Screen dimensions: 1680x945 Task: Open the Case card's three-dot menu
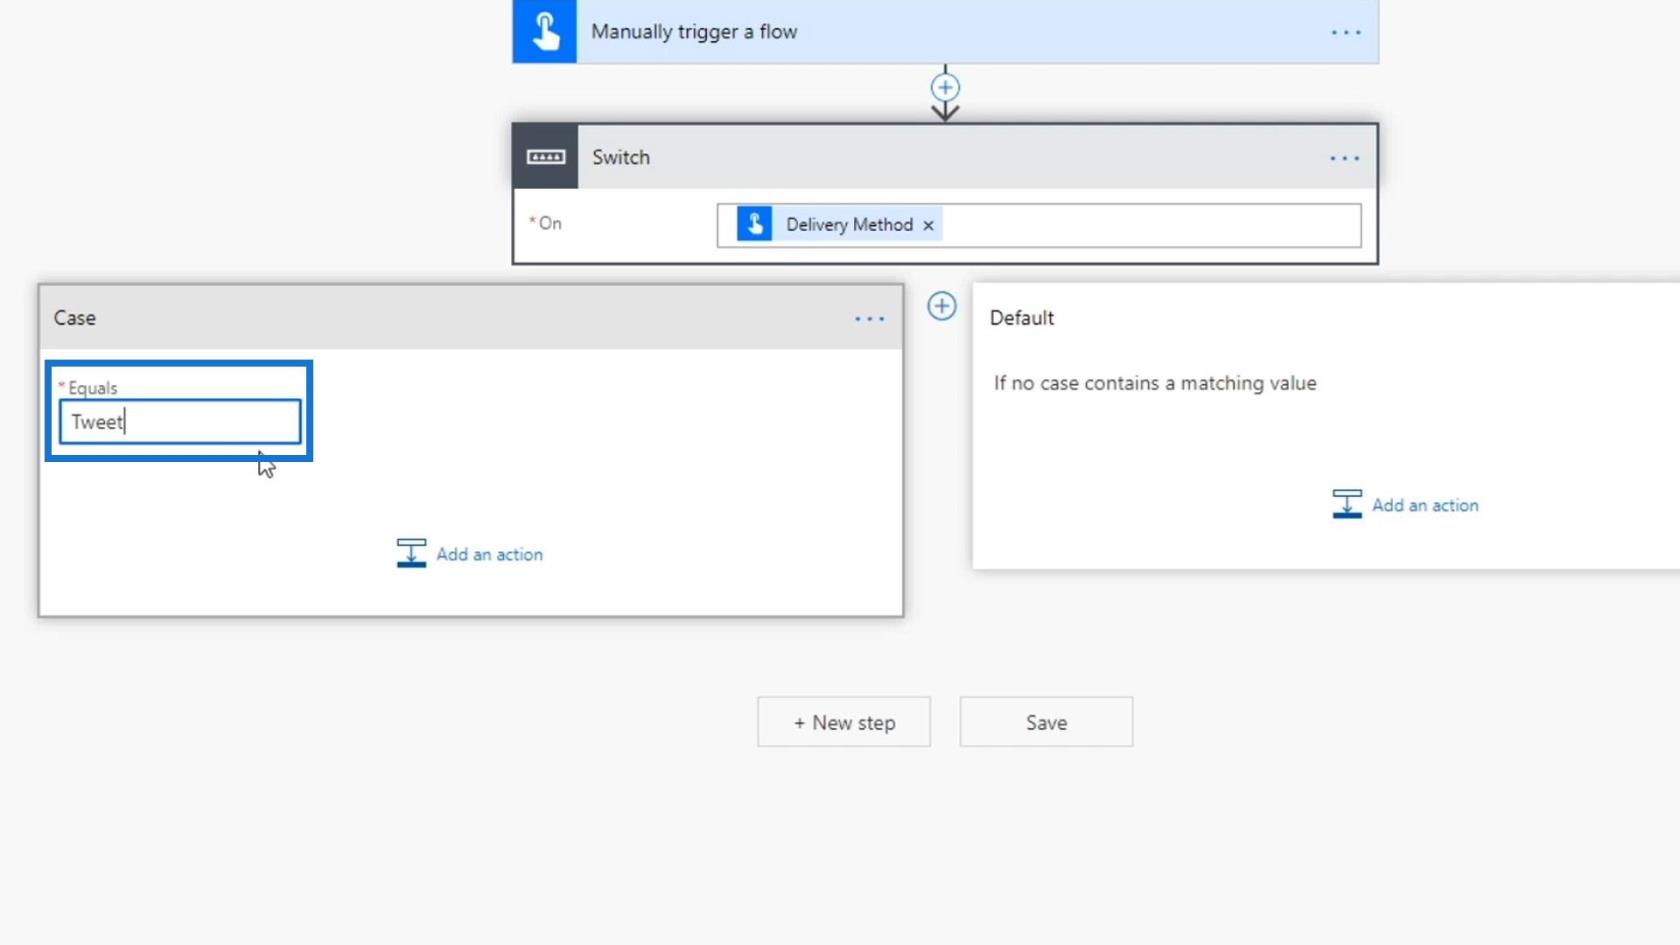(x=870, y=318)
